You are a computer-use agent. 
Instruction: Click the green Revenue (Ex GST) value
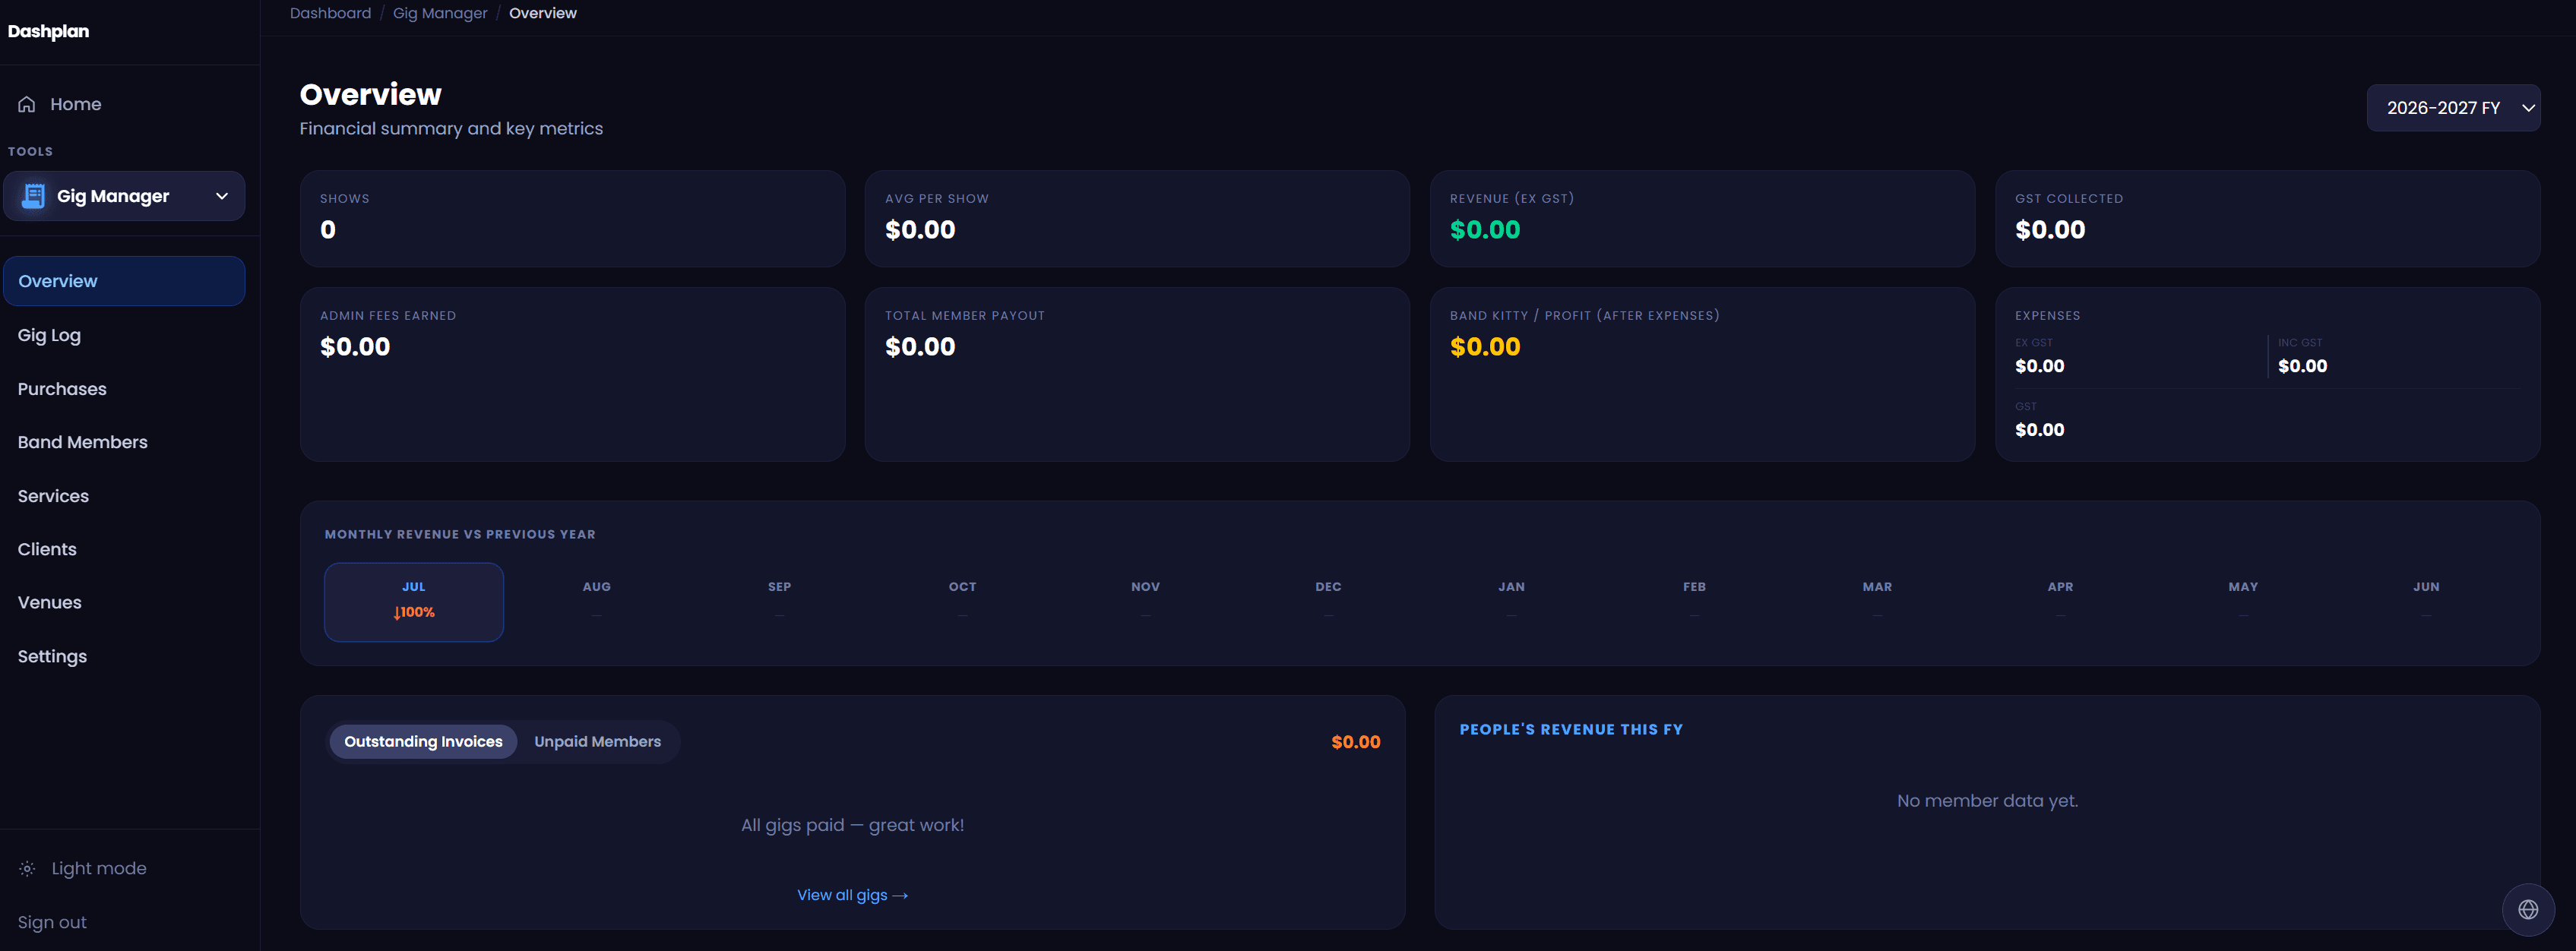click(1485, 230)
